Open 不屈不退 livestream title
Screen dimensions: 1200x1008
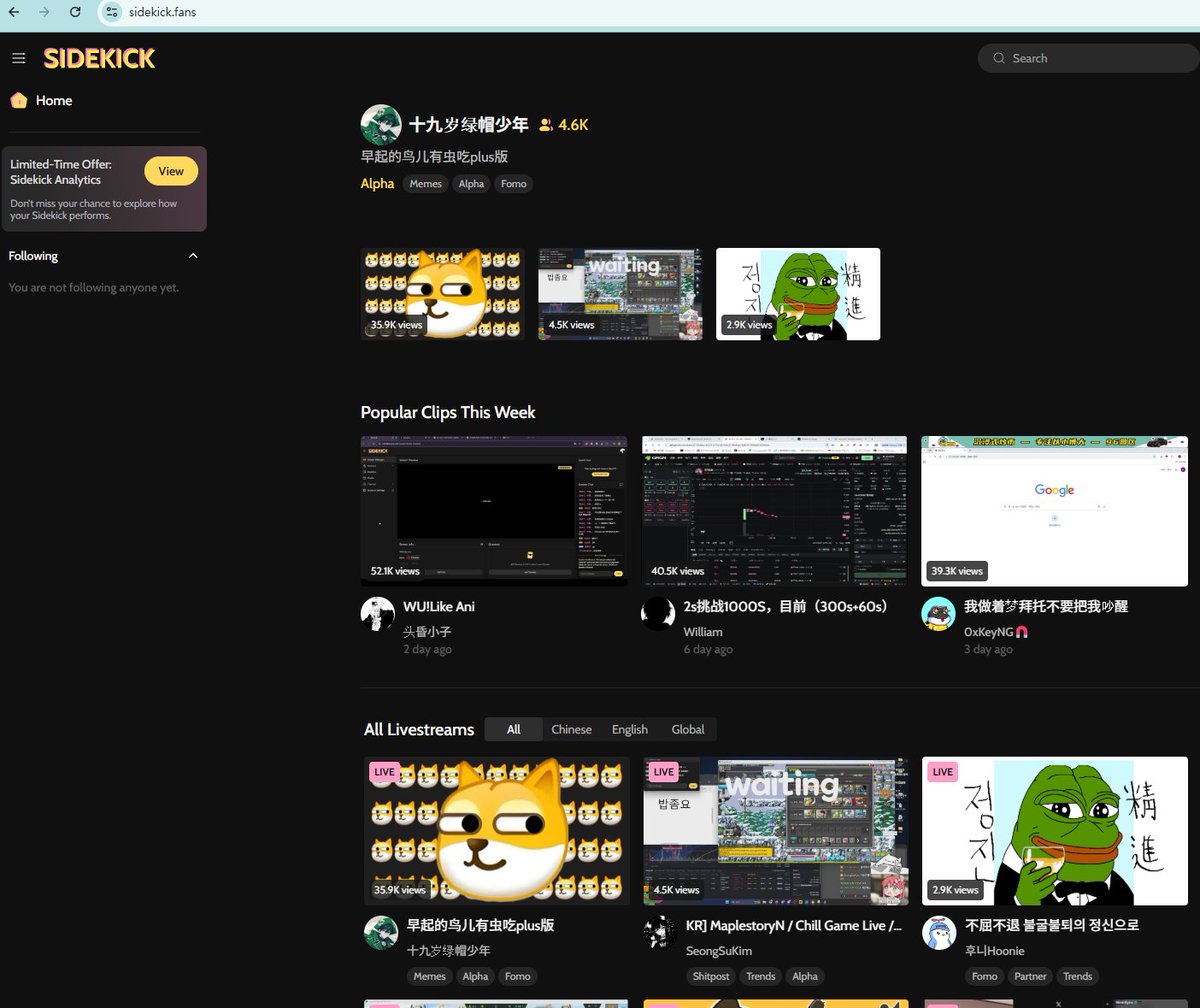[1052, 925]
